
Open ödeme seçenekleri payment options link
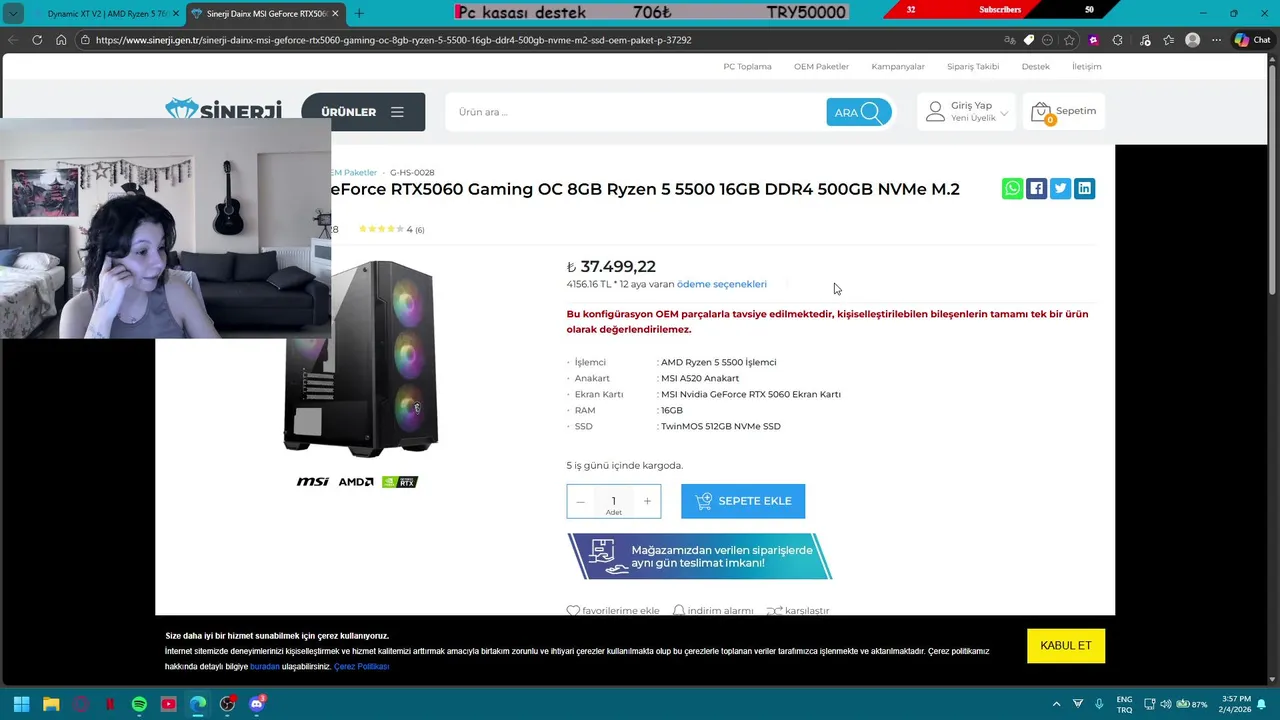pos(722,284)
